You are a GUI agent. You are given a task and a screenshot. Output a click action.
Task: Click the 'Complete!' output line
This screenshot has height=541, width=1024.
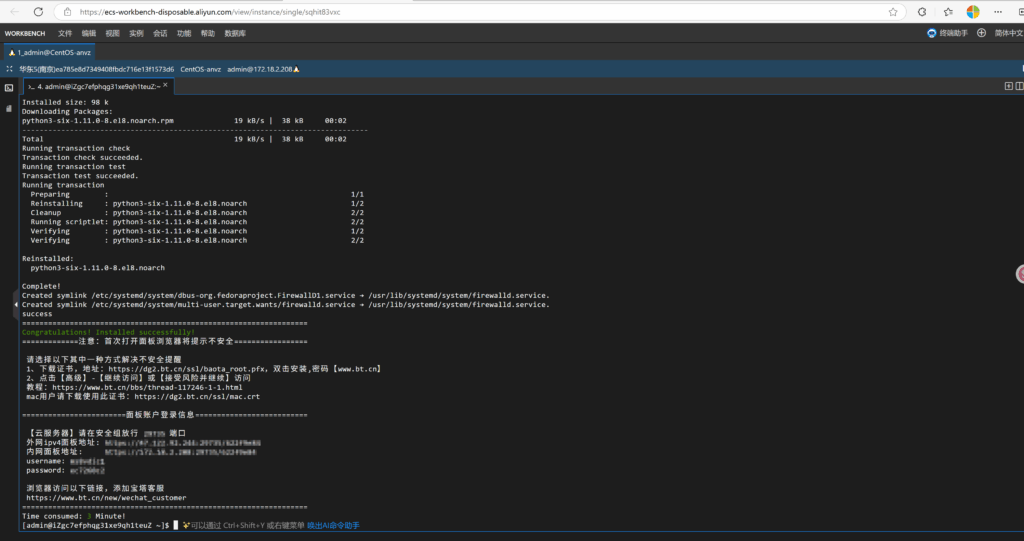pos(41,286)
